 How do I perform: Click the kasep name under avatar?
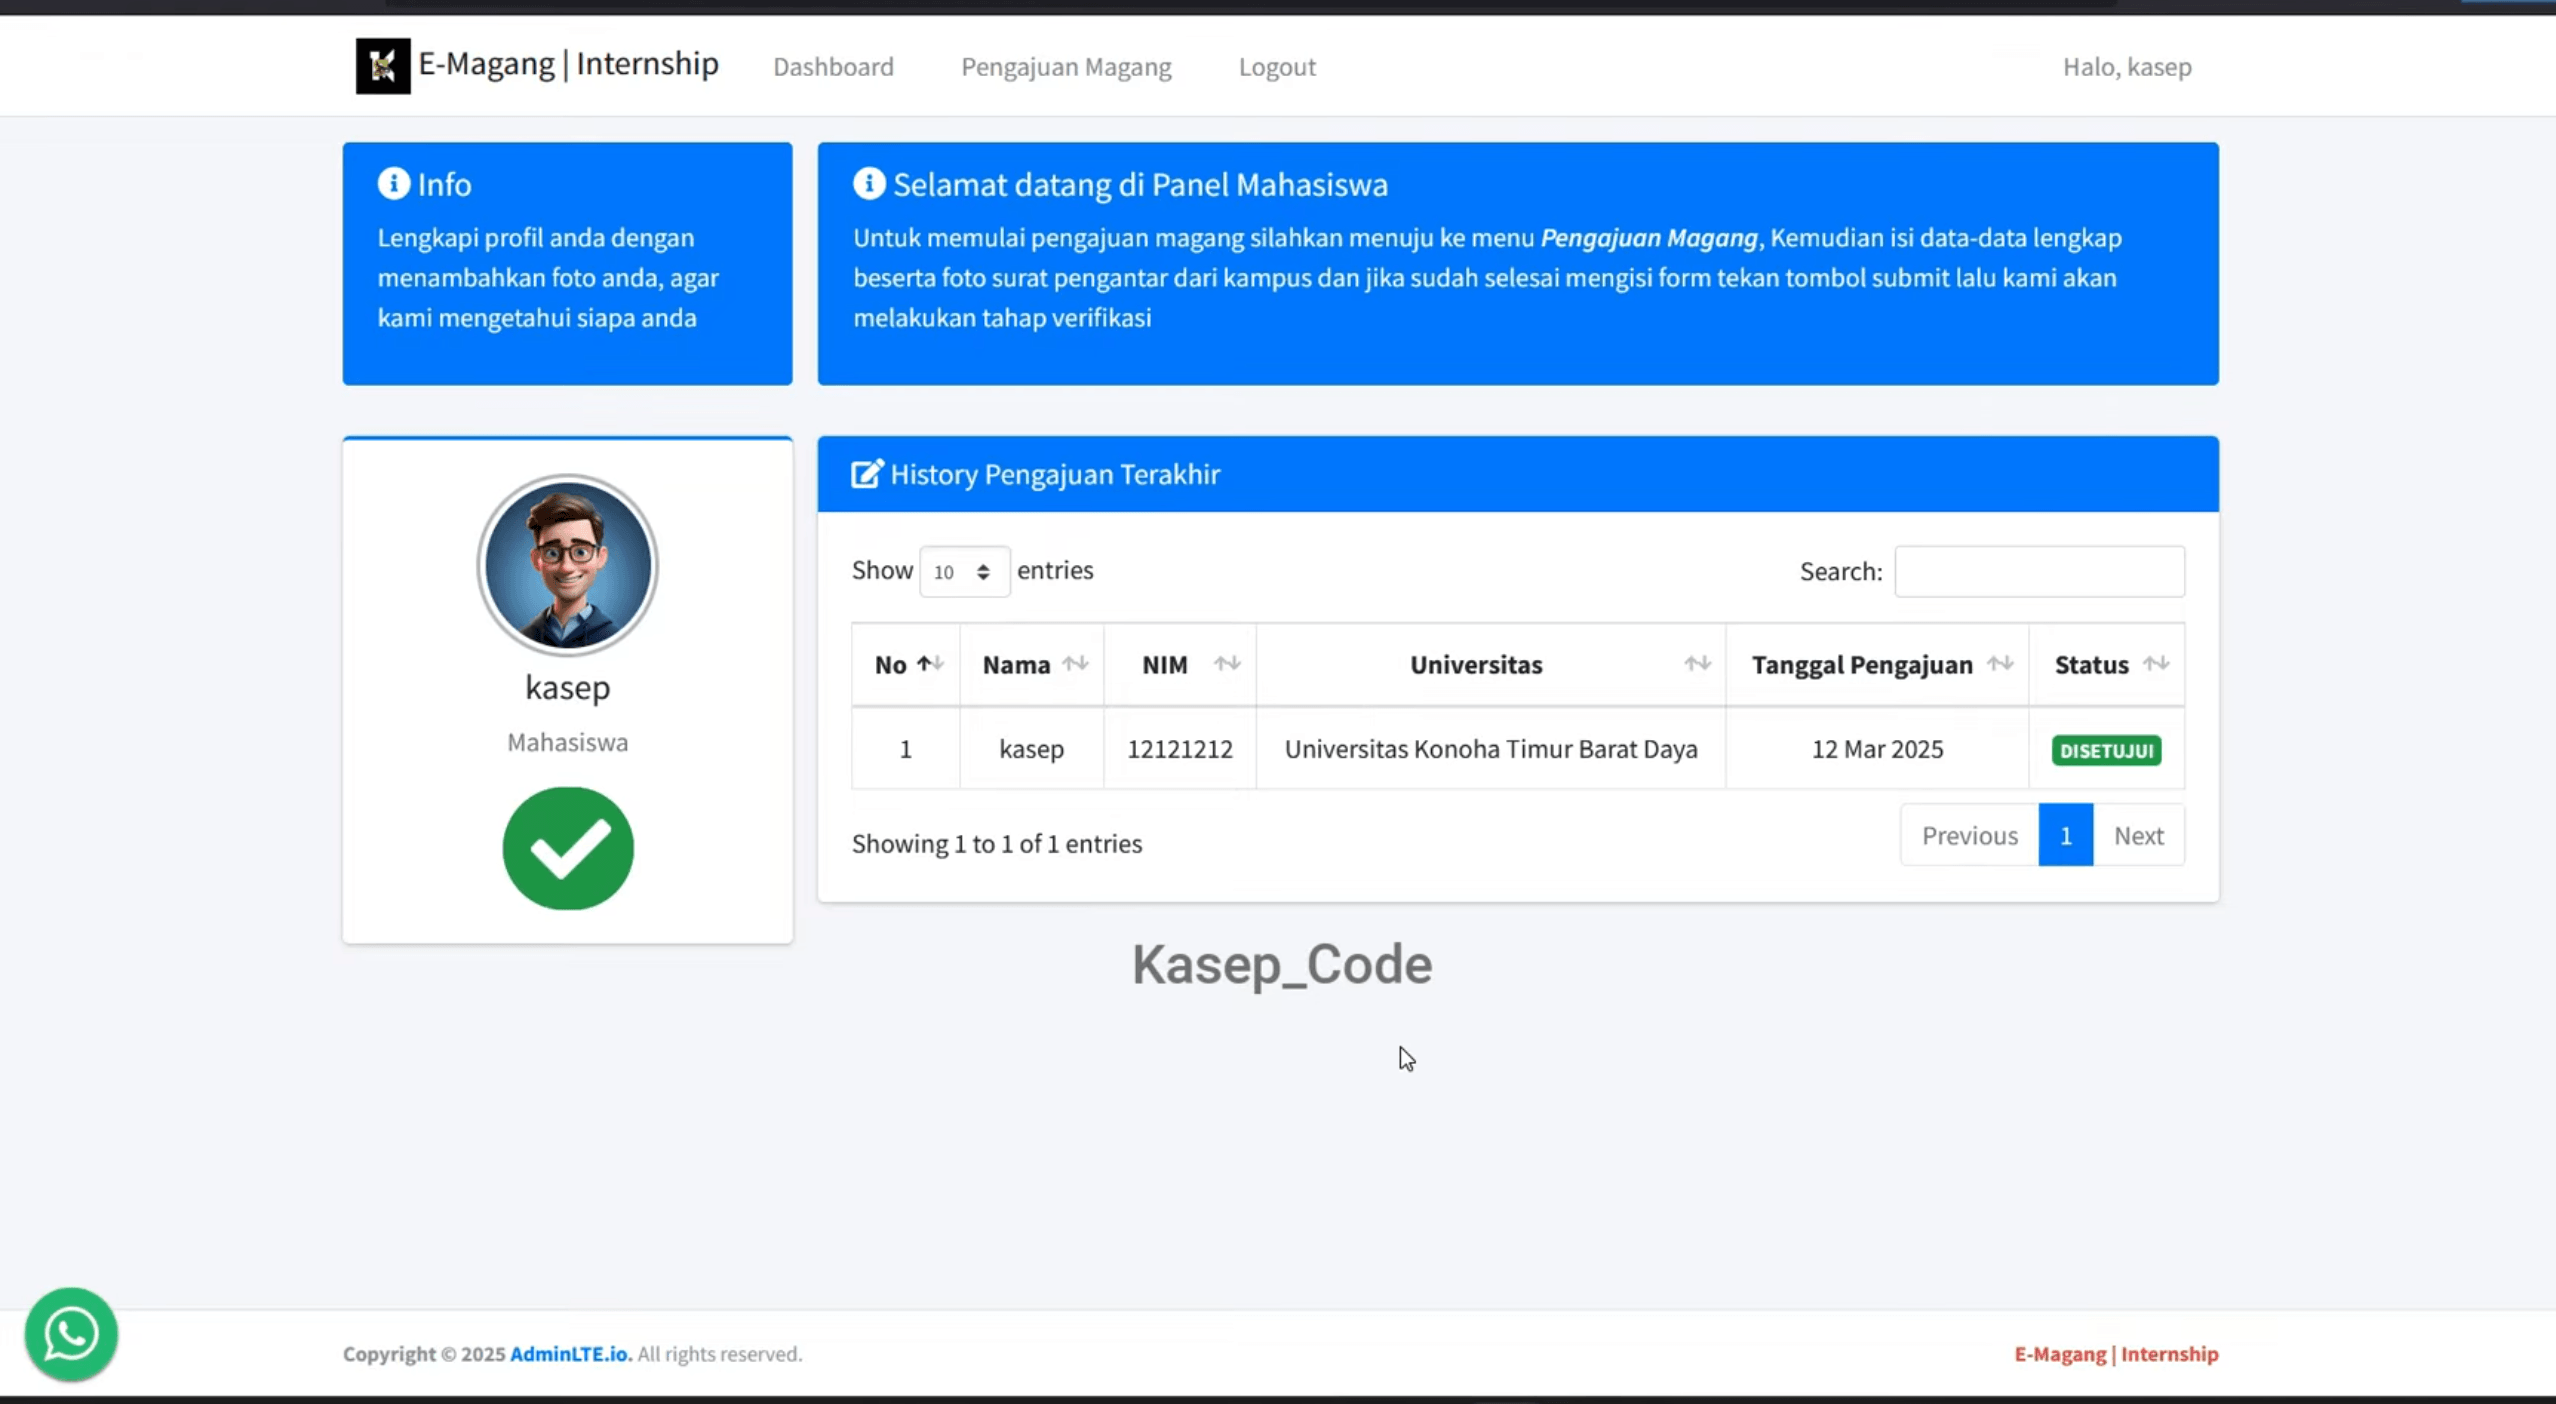[568, 688]
